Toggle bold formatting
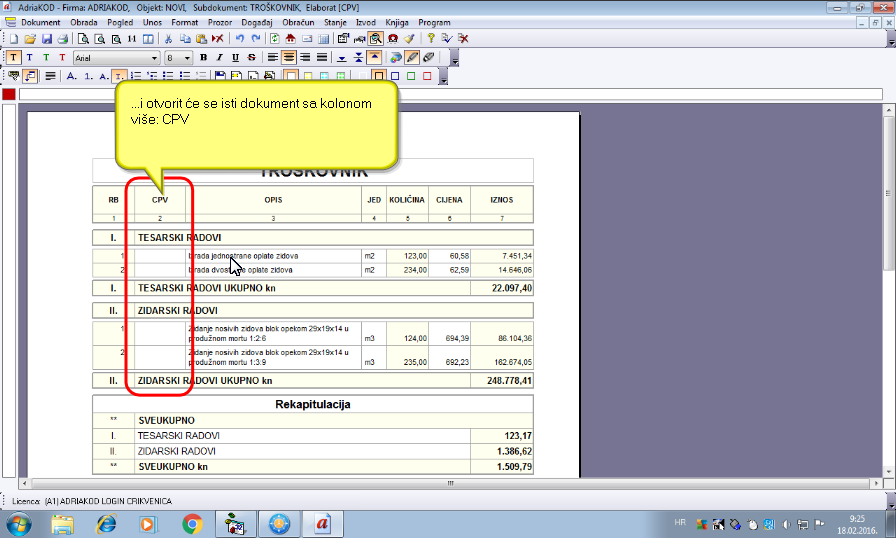Screen dimensions: 896x538 click(x=203, y=58)
